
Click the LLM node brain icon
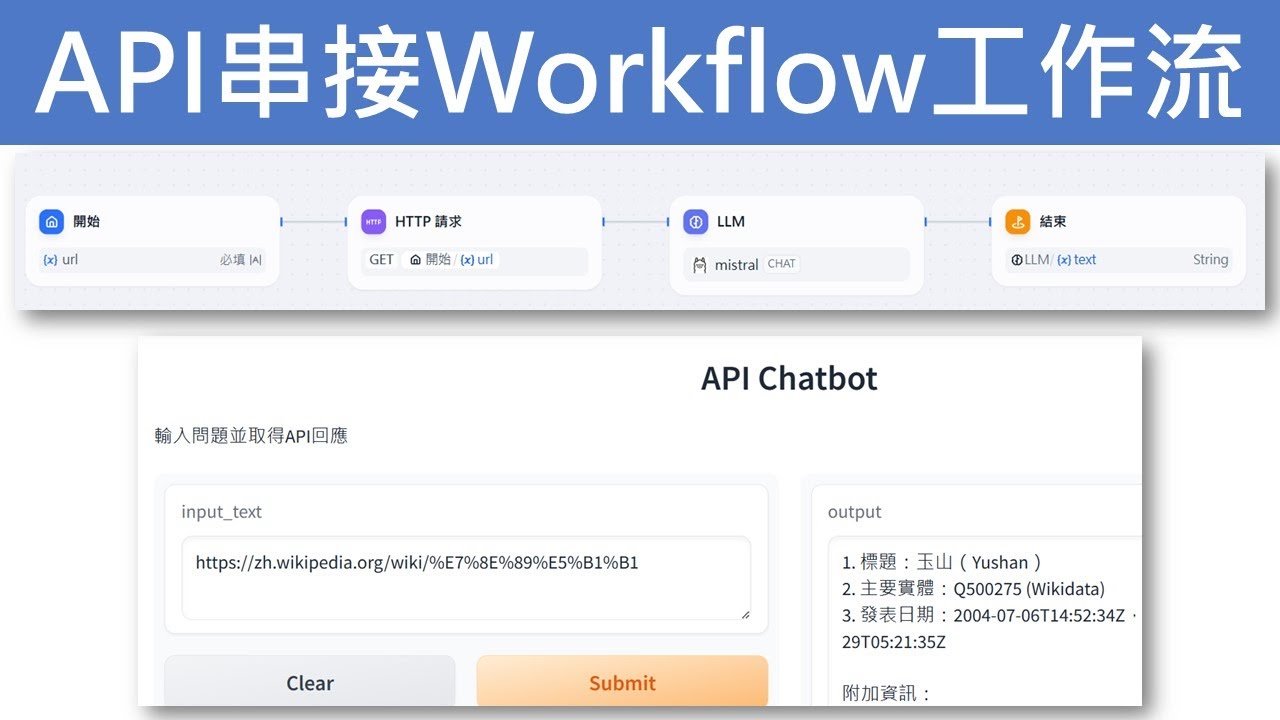coord(696,222)
